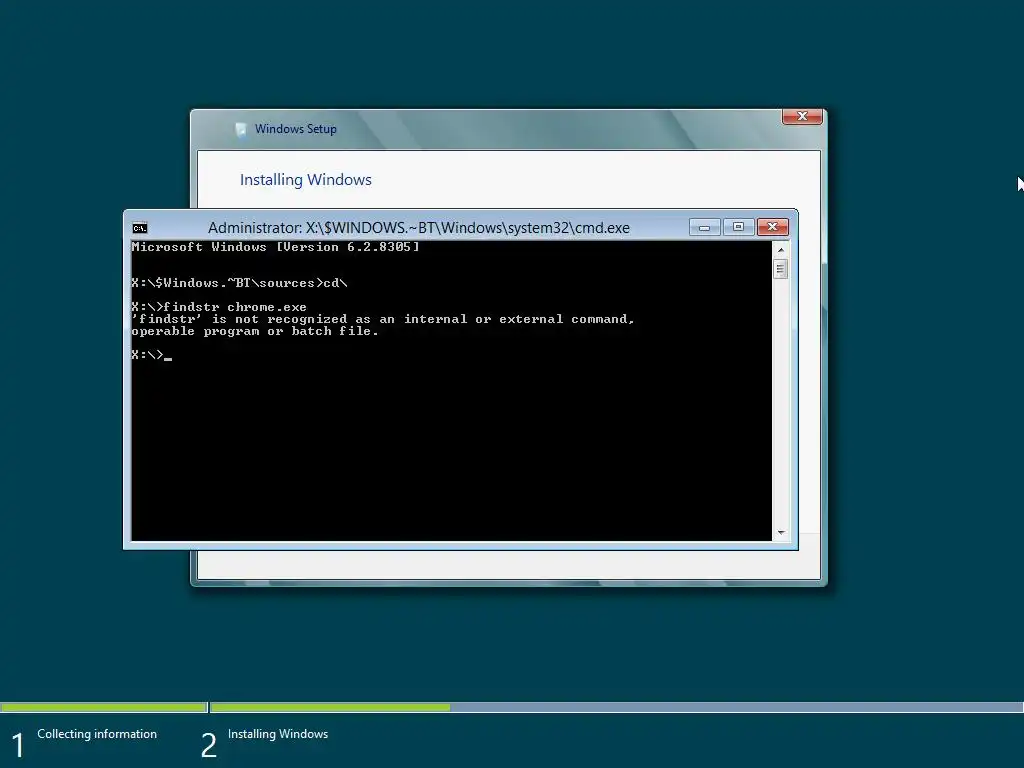This screenshot has width=1024, height=768.
Task: Click the Windows Setup title icon
Action: click(241, 129)
